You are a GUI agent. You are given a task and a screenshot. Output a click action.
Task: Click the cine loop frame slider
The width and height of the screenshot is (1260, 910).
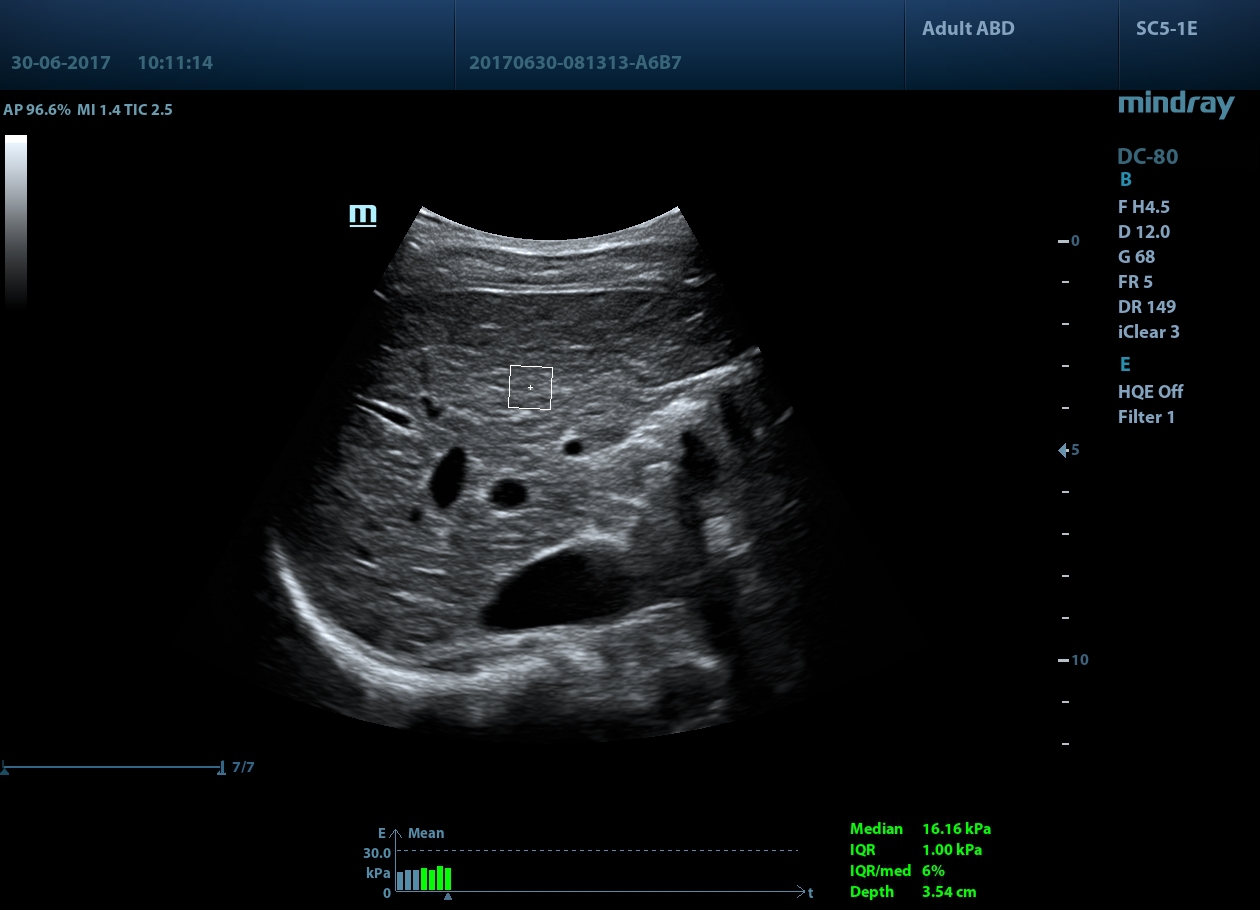point(113,768)
